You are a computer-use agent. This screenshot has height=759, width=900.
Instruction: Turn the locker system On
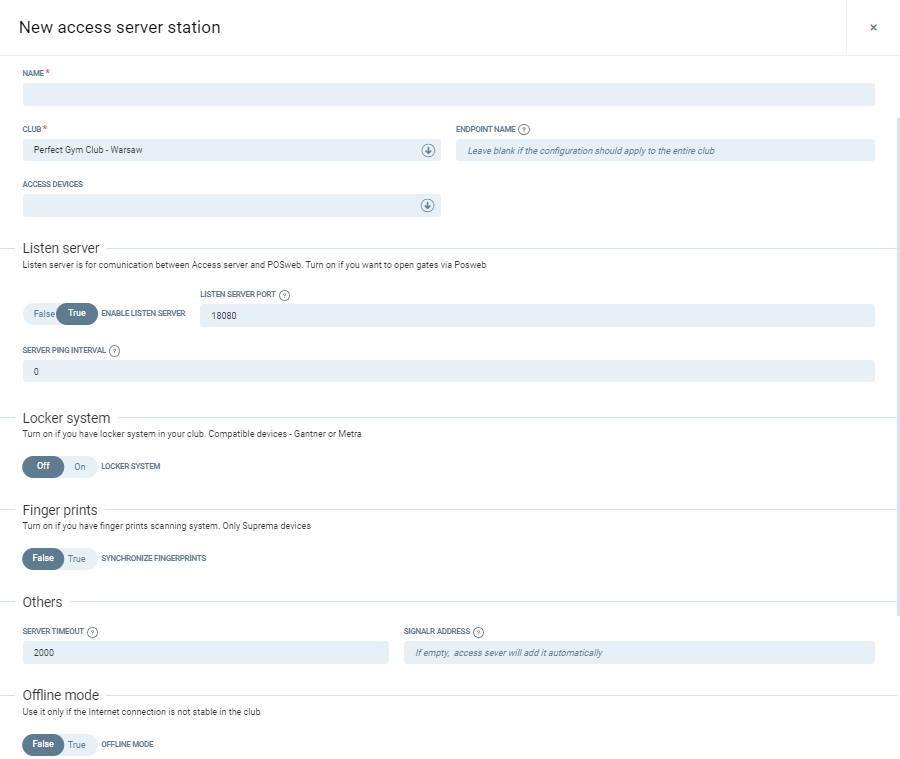coord(80,467)
